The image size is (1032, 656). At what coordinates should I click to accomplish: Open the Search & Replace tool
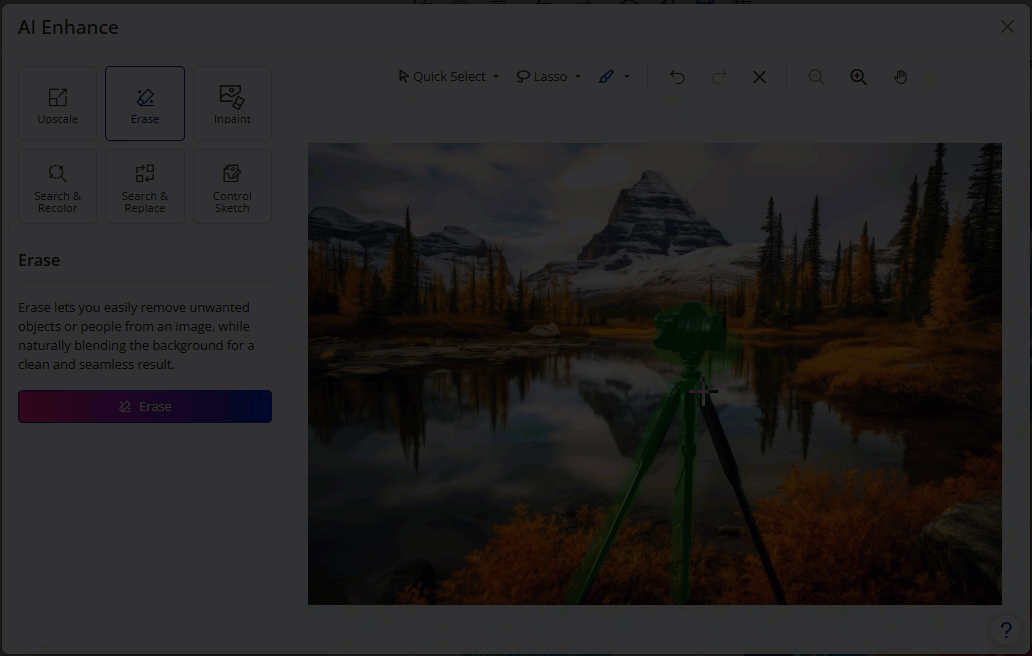tap(145, 186)
